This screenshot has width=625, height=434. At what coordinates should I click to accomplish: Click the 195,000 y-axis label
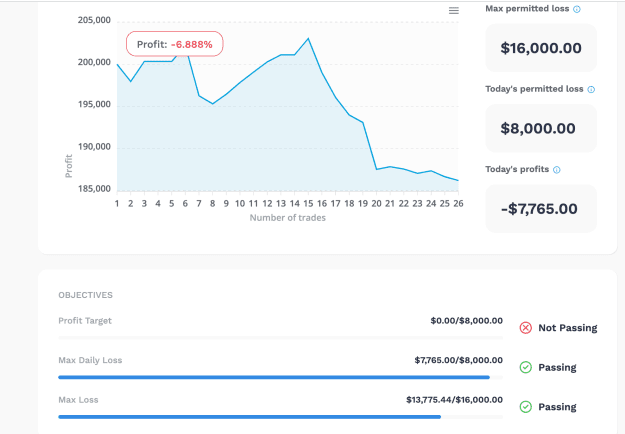[94, 104]
